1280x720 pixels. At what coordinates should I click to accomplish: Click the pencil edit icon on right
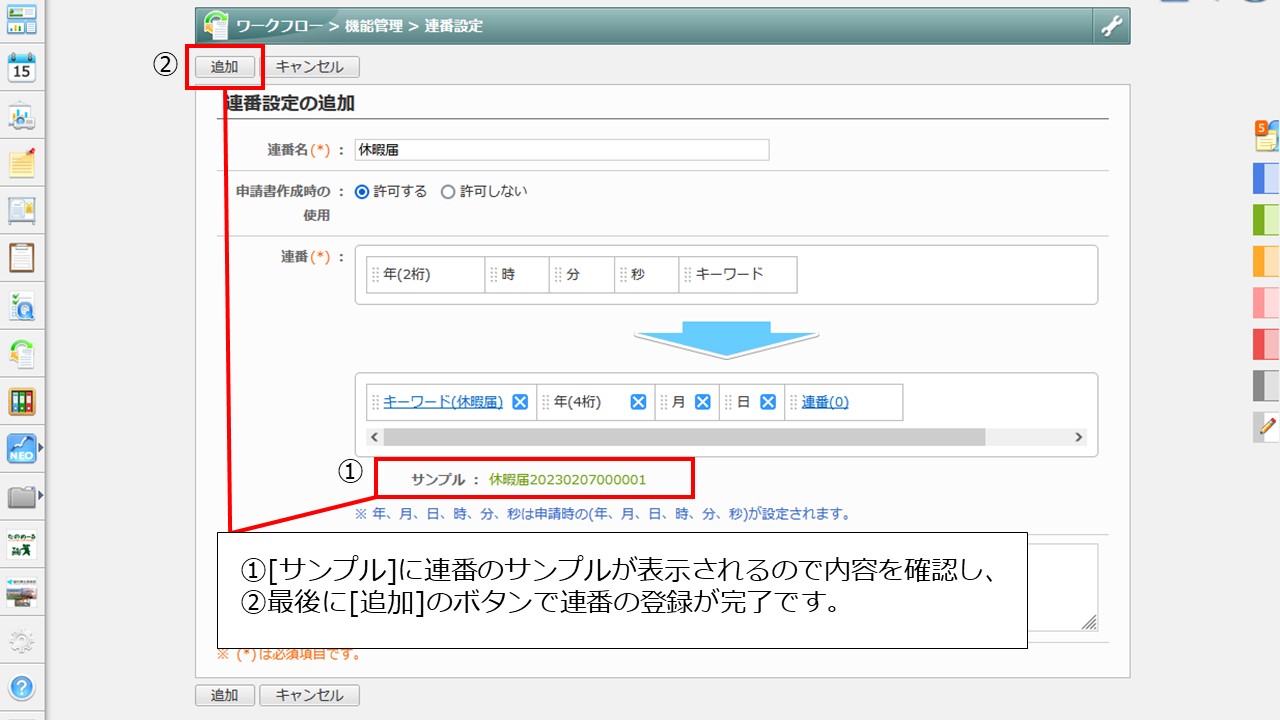1267,427
